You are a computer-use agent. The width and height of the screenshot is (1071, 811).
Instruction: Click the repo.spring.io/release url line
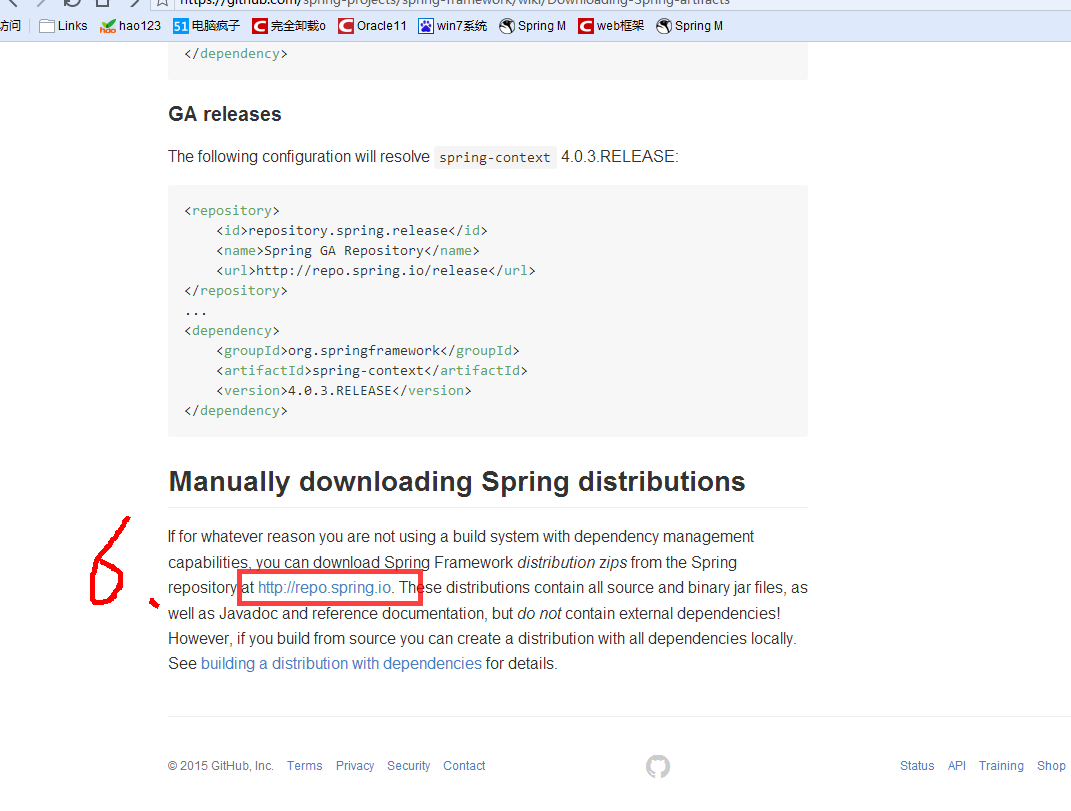376,271
